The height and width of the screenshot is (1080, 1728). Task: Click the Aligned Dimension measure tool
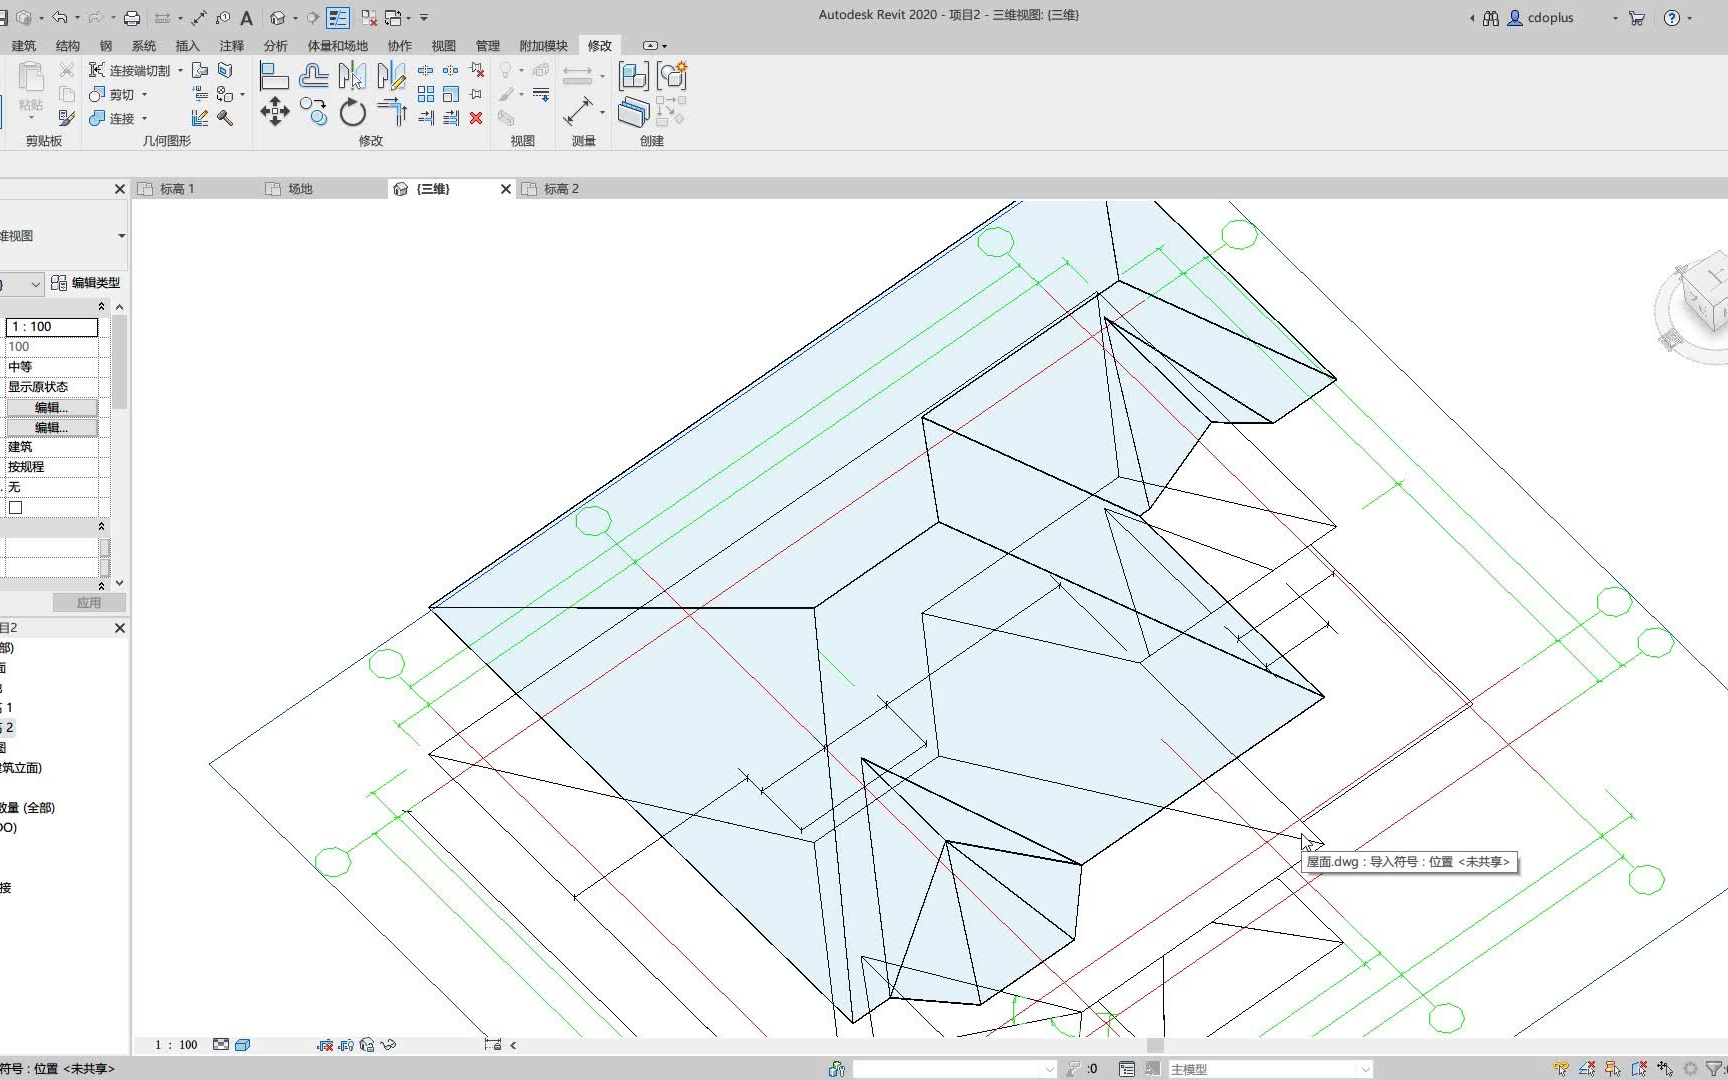[x=578, y=112]
